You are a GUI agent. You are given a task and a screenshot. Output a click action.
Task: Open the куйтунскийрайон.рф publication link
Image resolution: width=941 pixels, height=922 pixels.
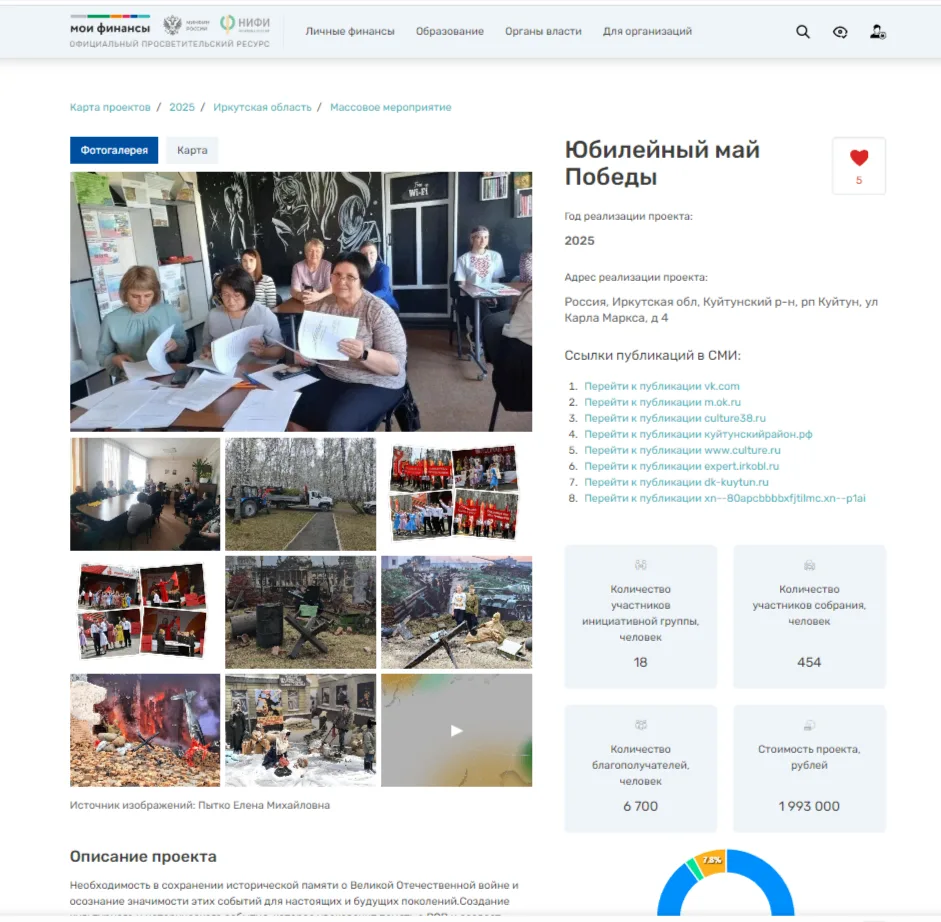(x=699, y=434)
